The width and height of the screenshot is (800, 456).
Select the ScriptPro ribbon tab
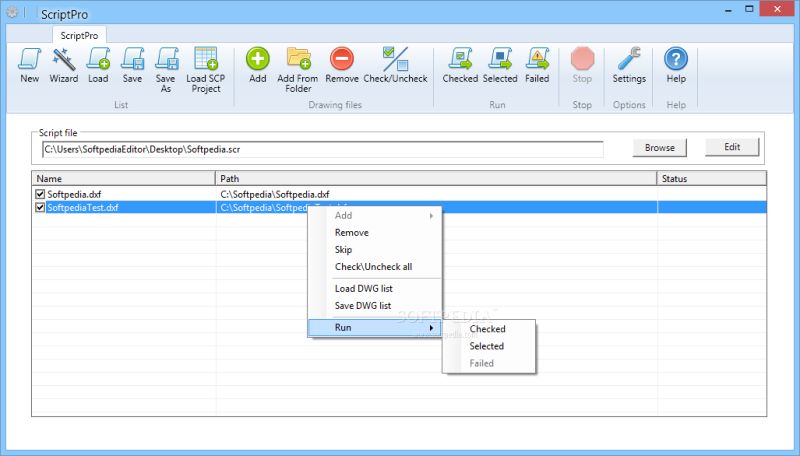click(x=79, y=35)
